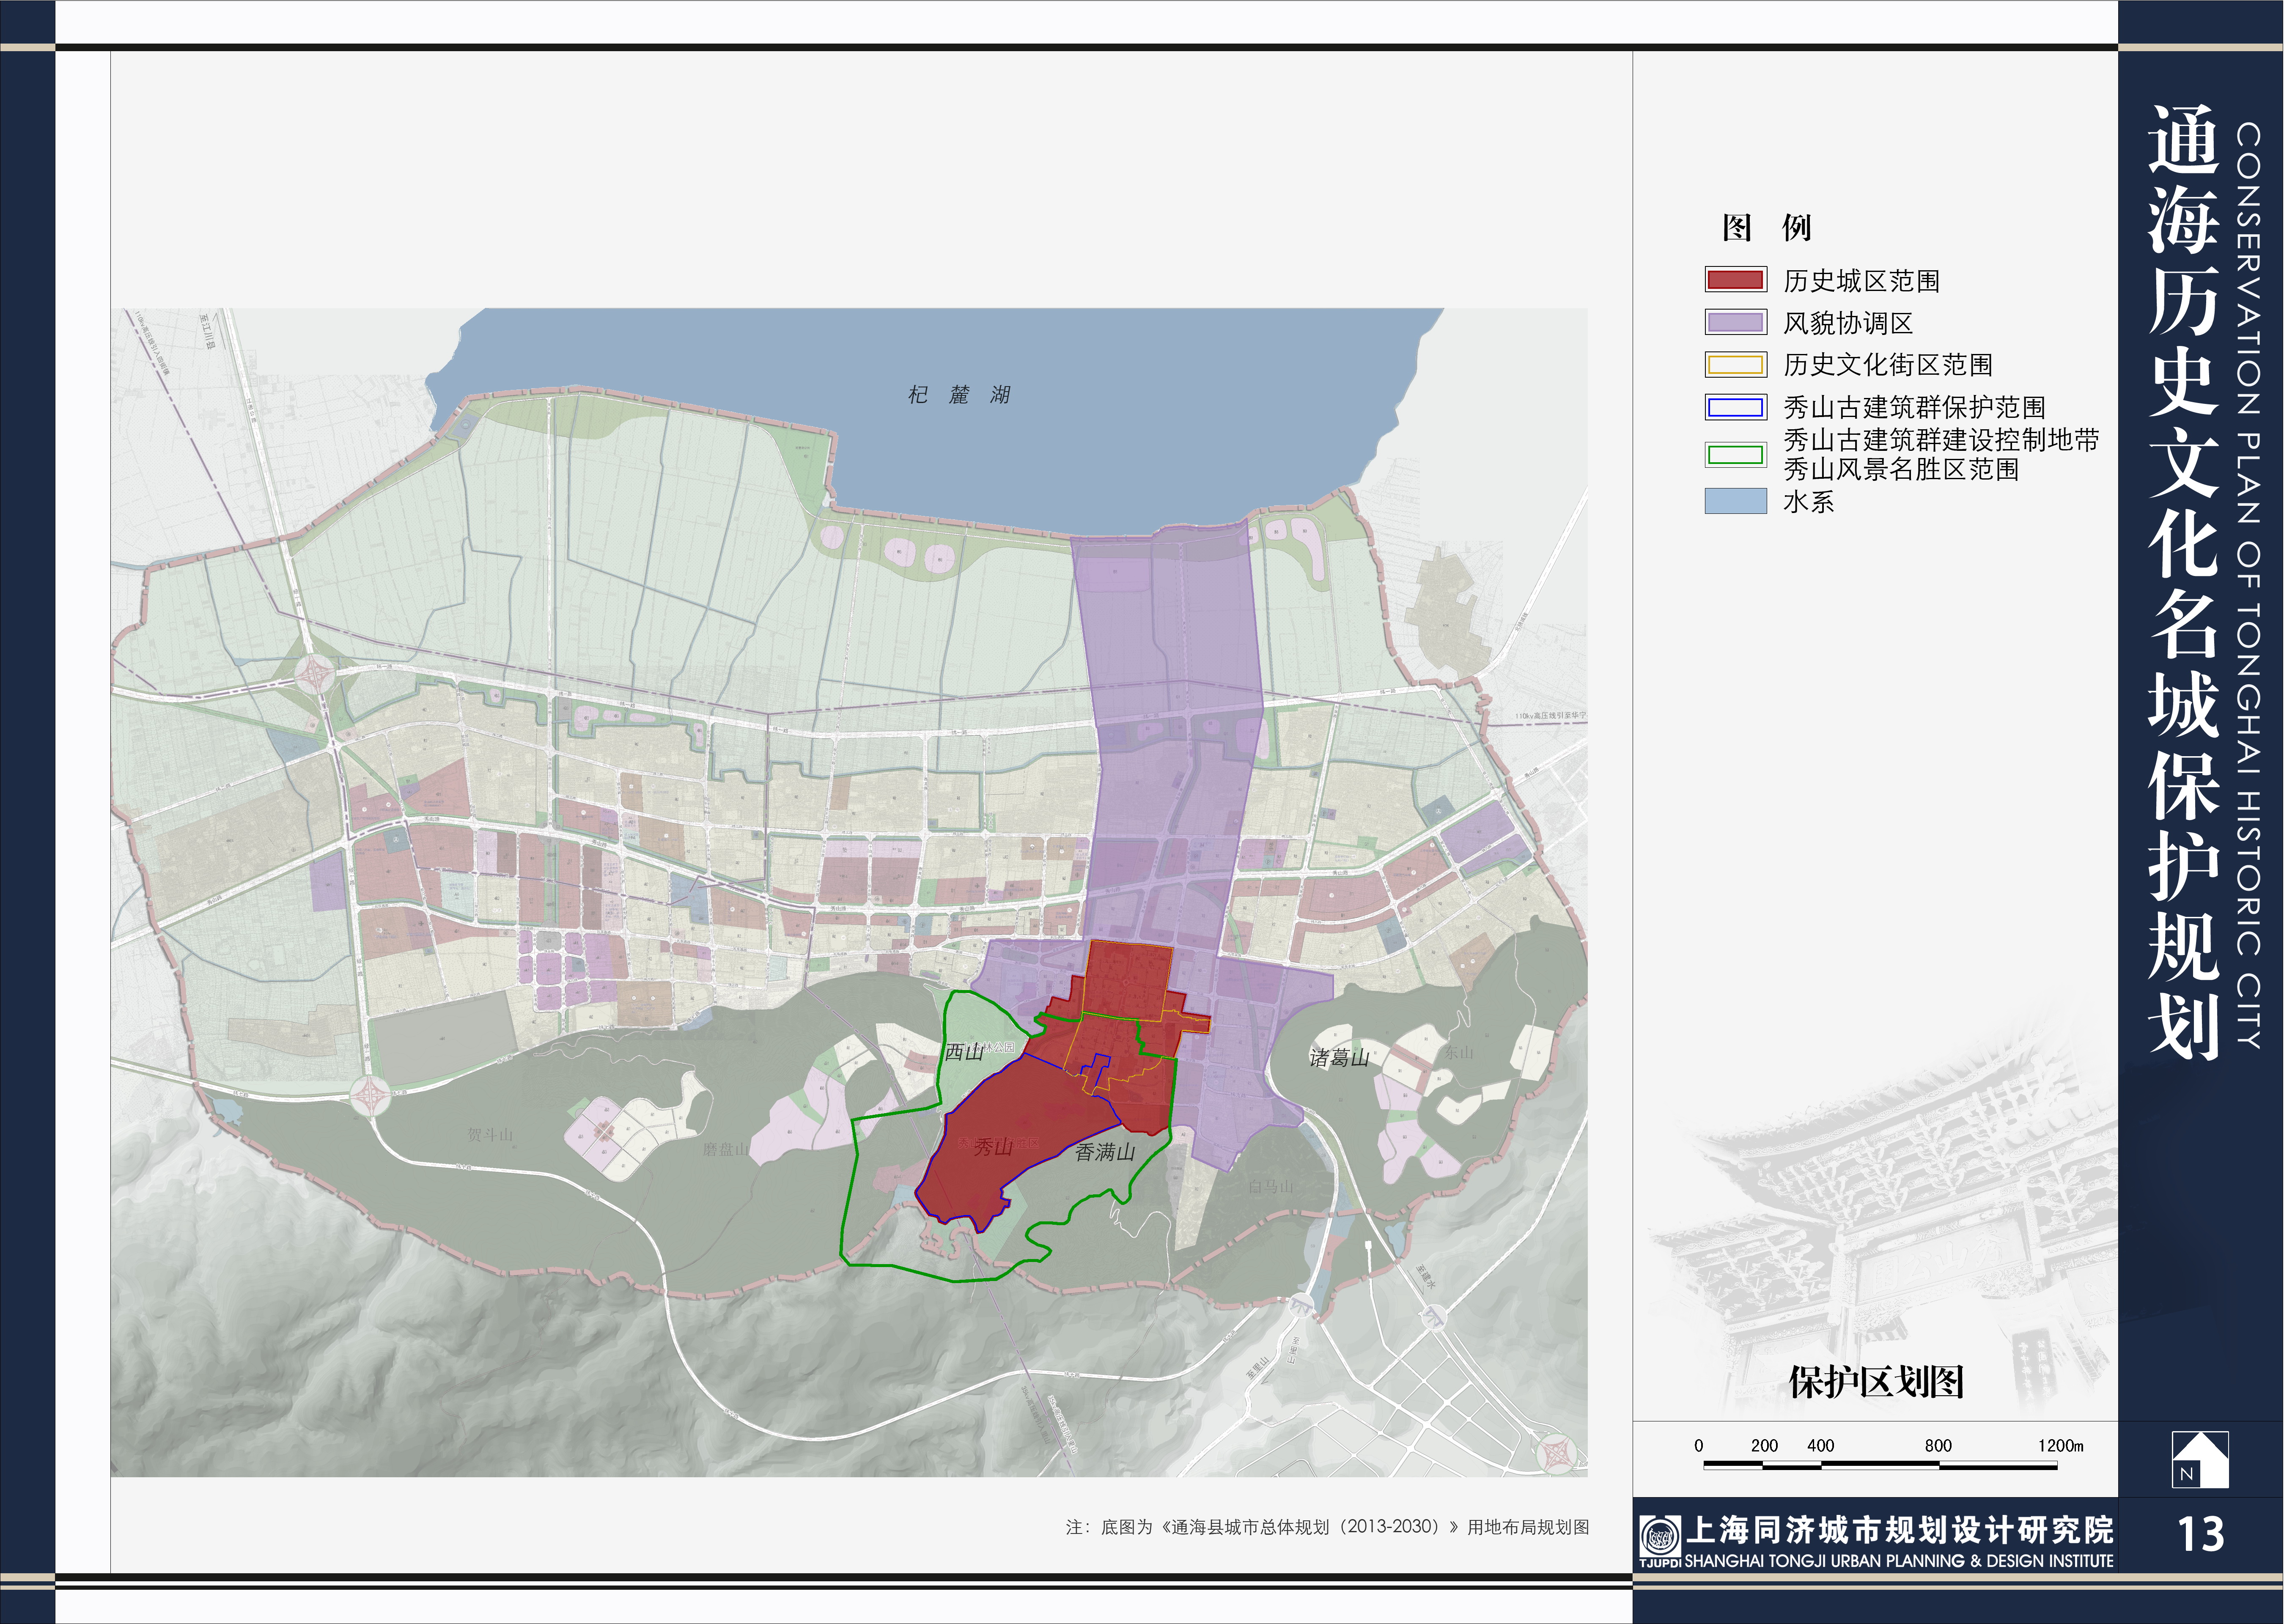
Task: Click the blue-outlined 秀山古建筑群保护范围 legend swatch
Action: 1735,407
